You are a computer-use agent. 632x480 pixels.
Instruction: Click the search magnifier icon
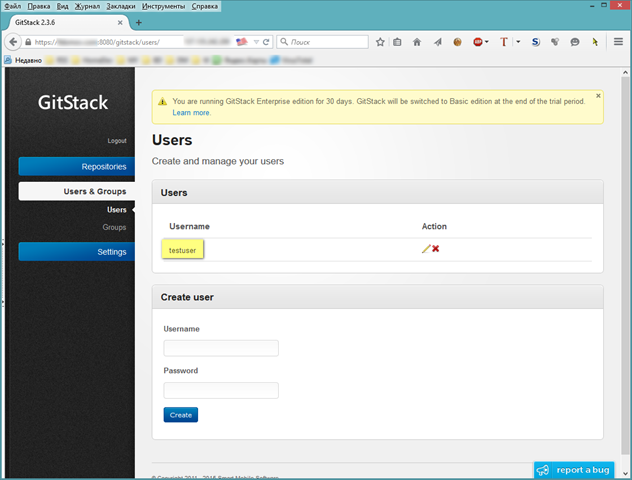[284, 42]
